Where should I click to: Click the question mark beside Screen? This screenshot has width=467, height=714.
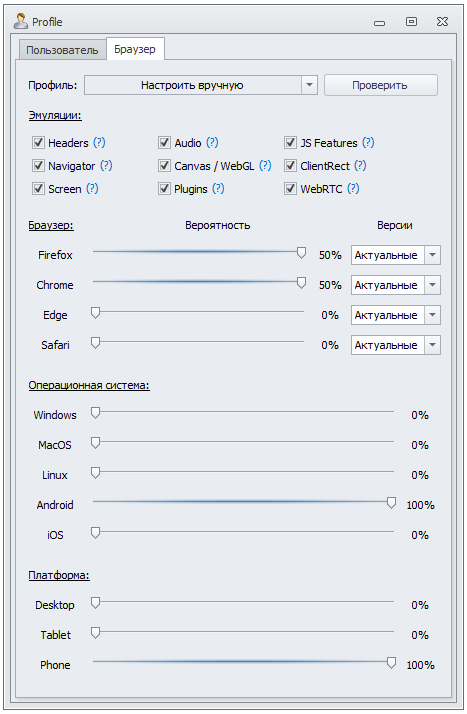[x=92, y=189]
